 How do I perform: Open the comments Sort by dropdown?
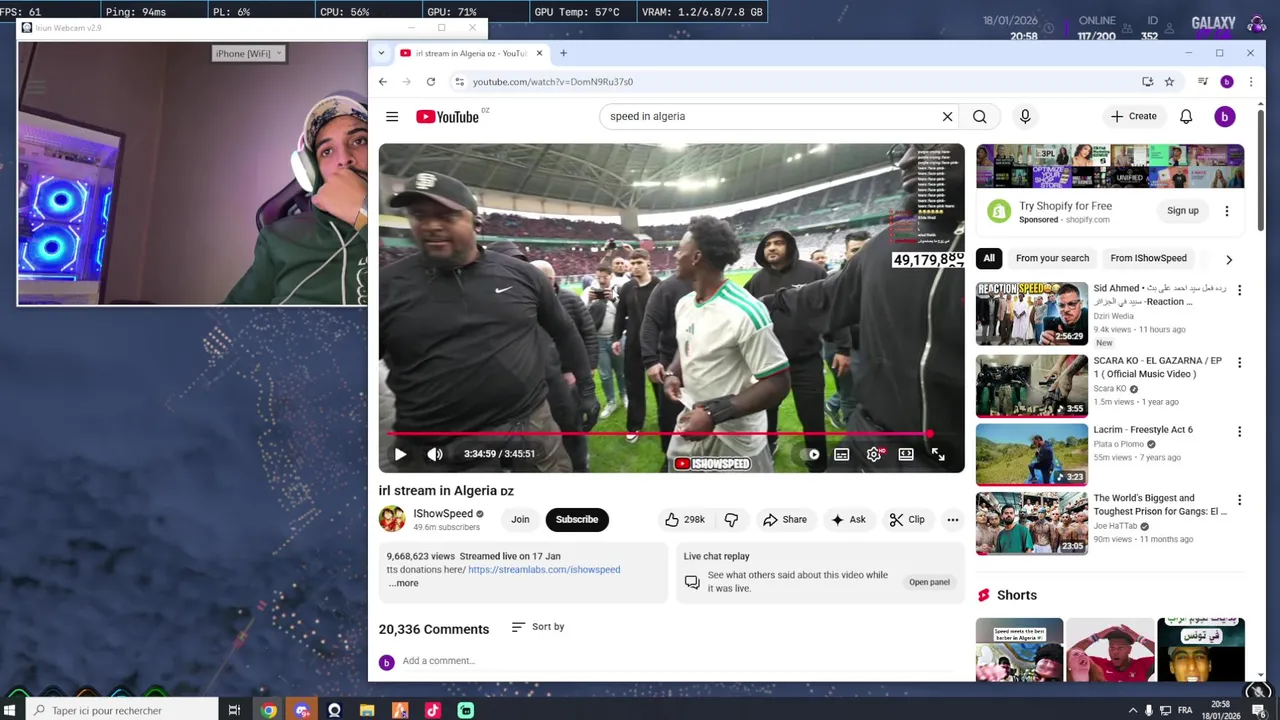tap(538, 627)
